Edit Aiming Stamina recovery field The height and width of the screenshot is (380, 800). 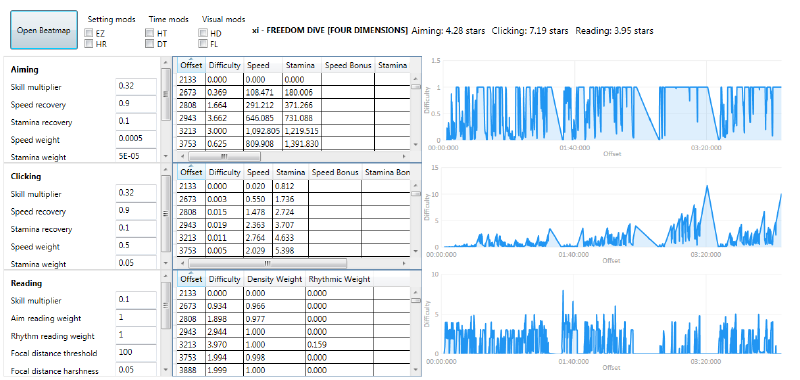tap(136, 121)
